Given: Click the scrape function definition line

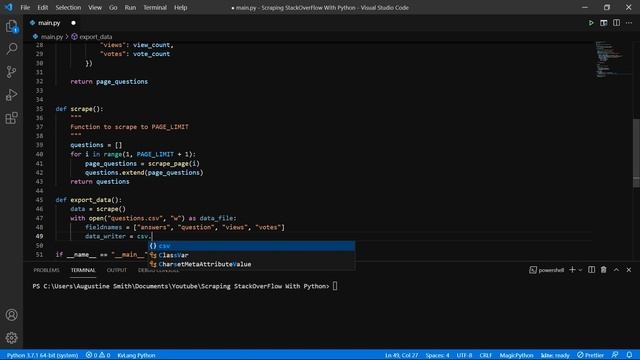Looking at the screenshot, I should 80,109.
